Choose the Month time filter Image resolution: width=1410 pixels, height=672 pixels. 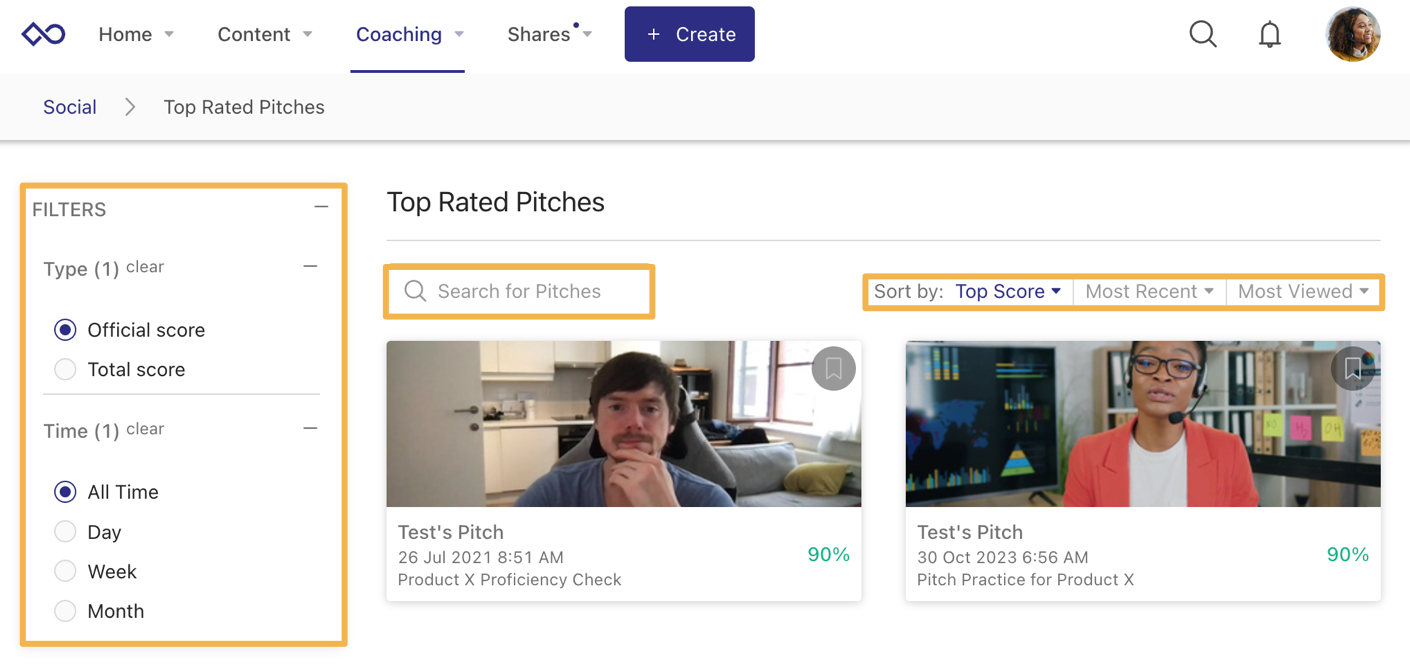[x=65, y=611]
